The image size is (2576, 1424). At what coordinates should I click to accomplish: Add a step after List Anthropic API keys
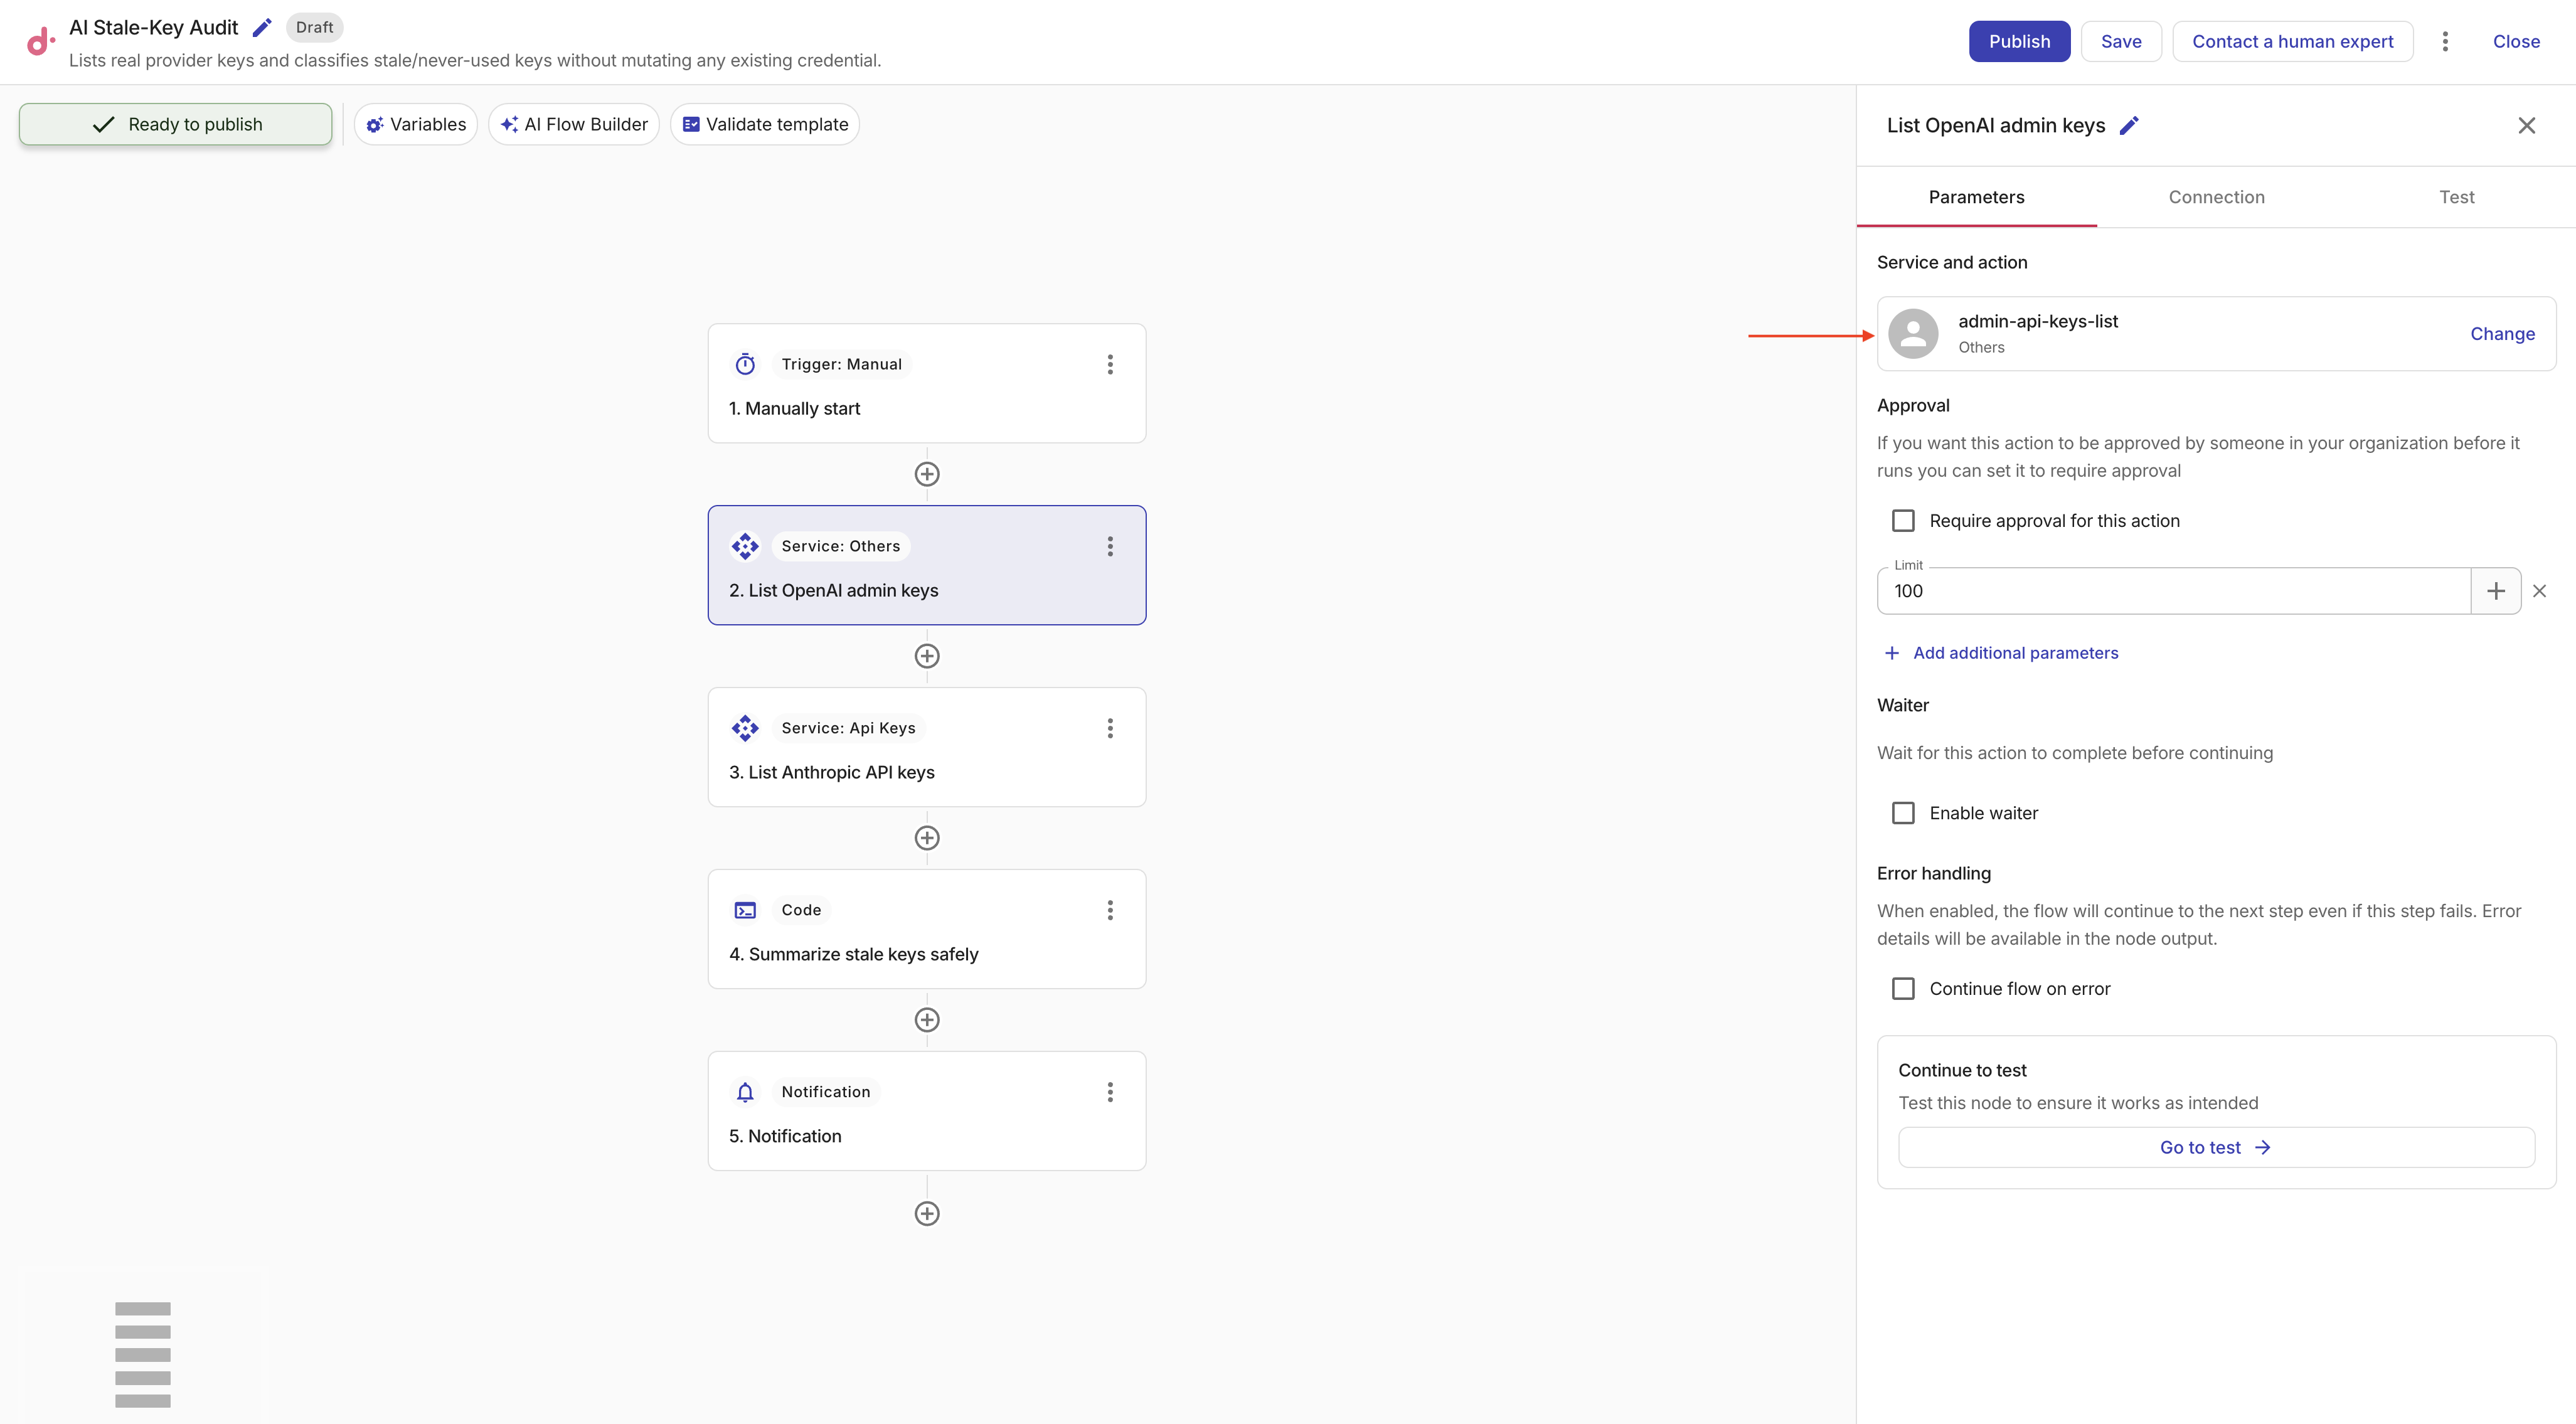tap(927, 838)
